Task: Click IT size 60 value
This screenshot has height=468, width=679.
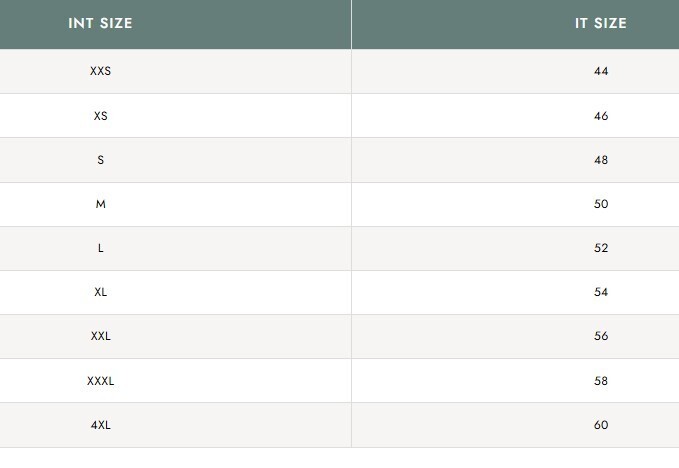Action: [x=600, y=425]
